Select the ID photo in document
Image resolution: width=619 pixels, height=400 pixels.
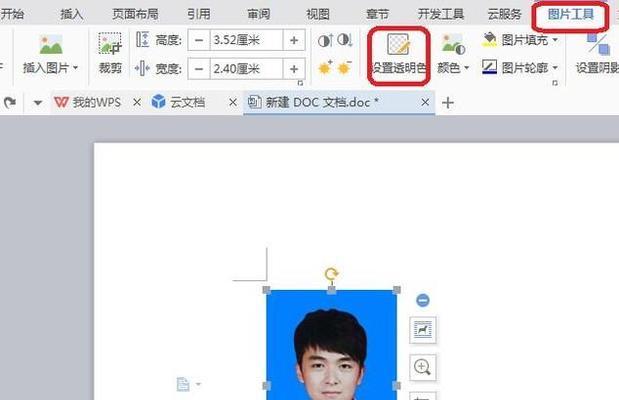click(x=332, y=345)
